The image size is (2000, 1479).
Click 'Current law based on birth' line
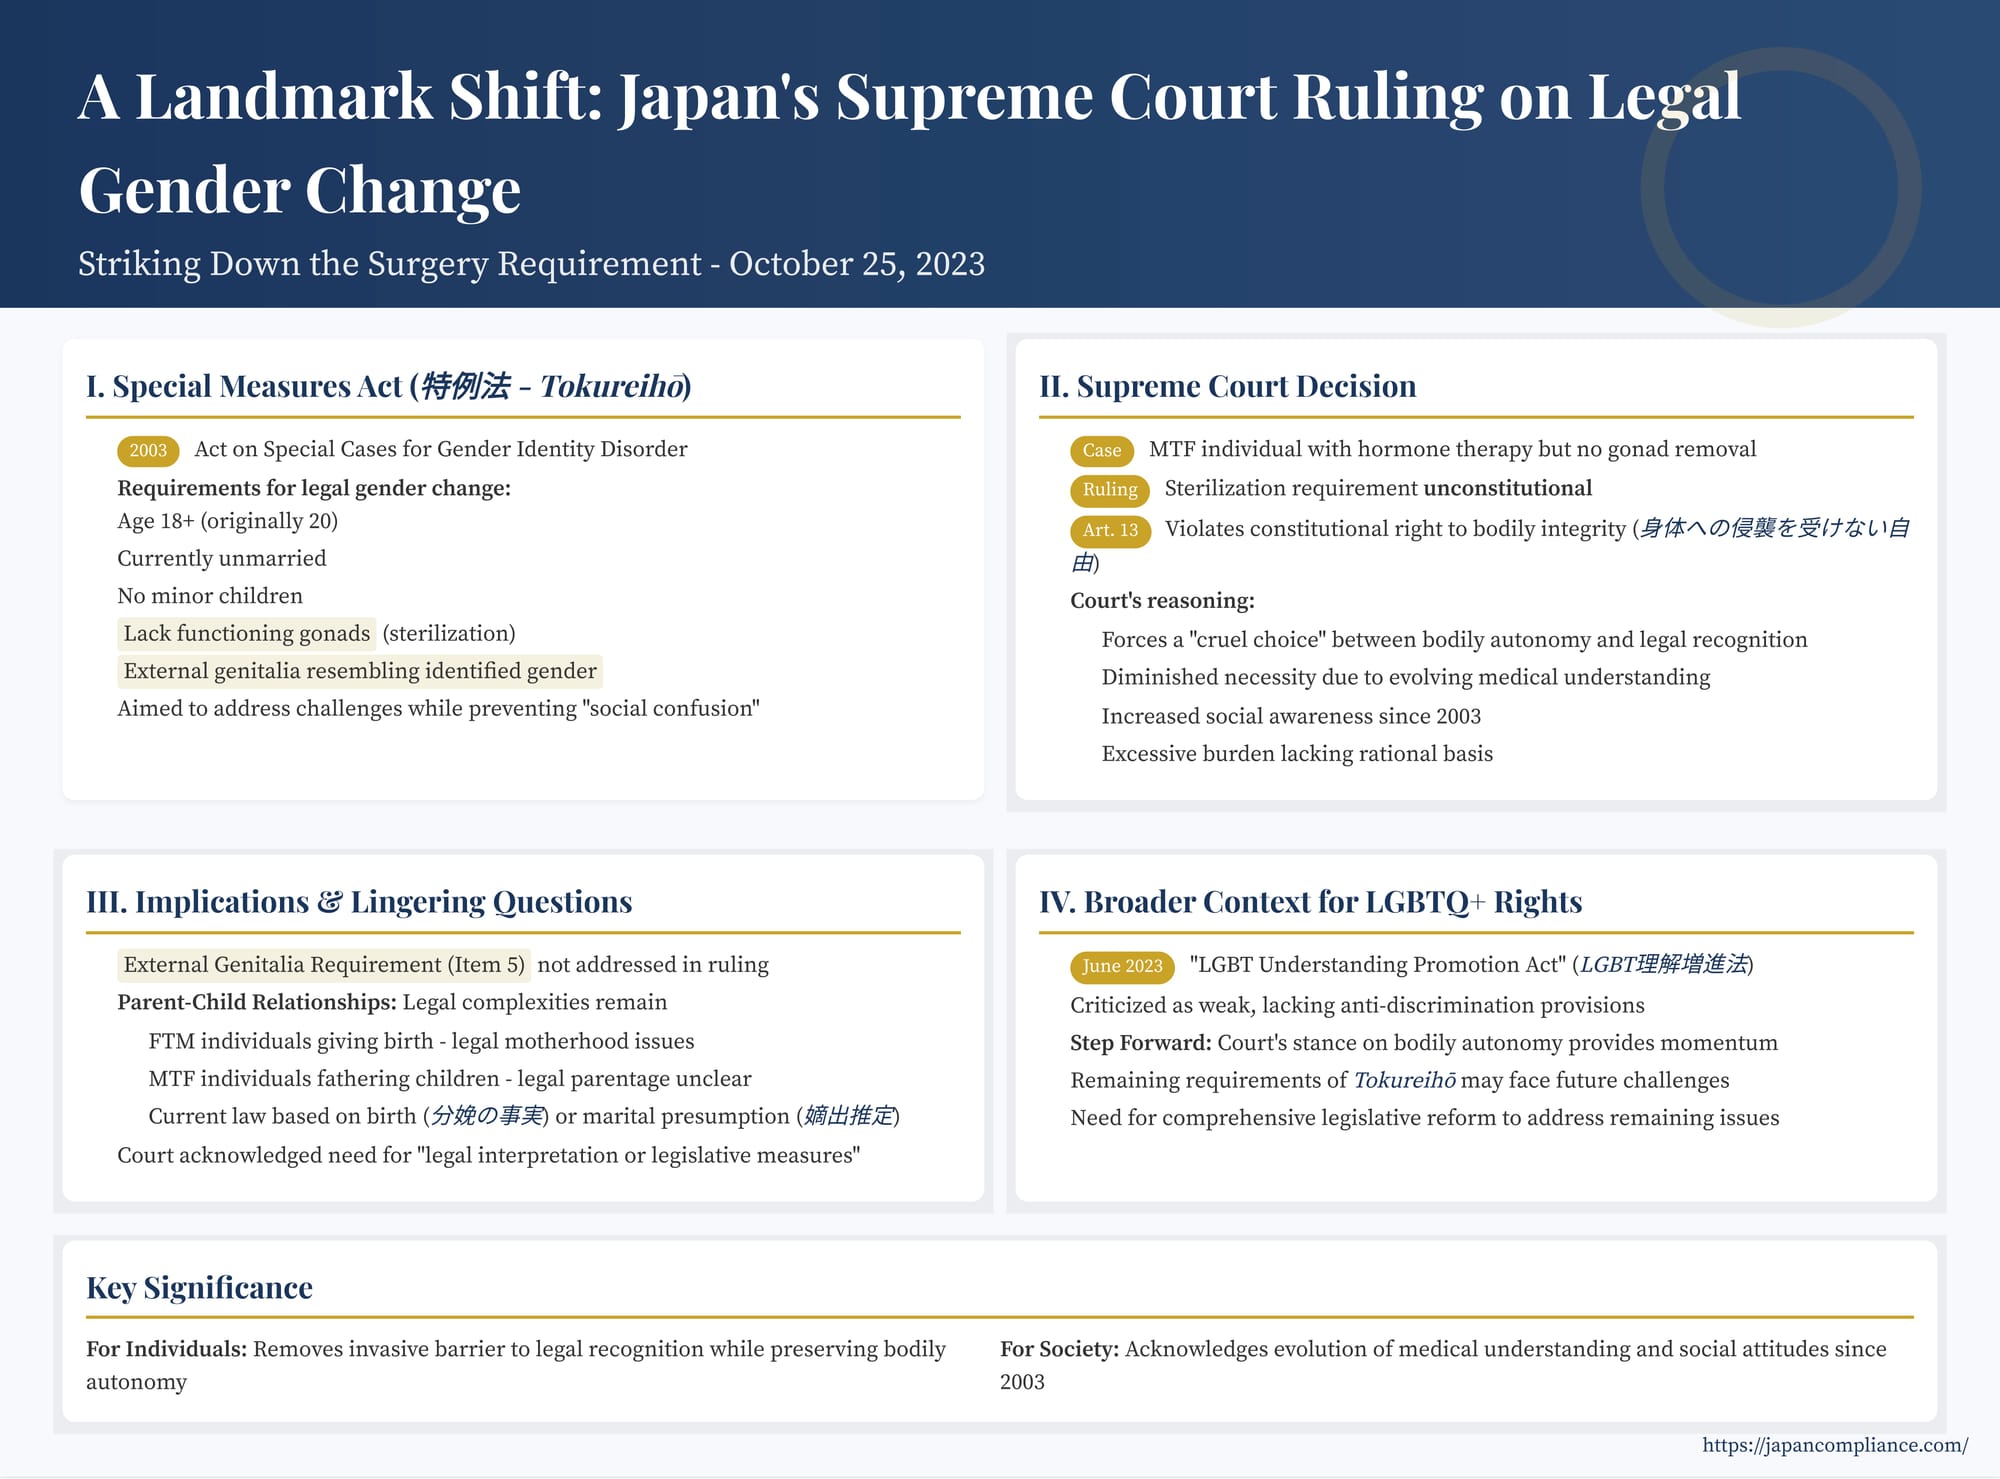pyautogui.click(x=524, y=1116)
